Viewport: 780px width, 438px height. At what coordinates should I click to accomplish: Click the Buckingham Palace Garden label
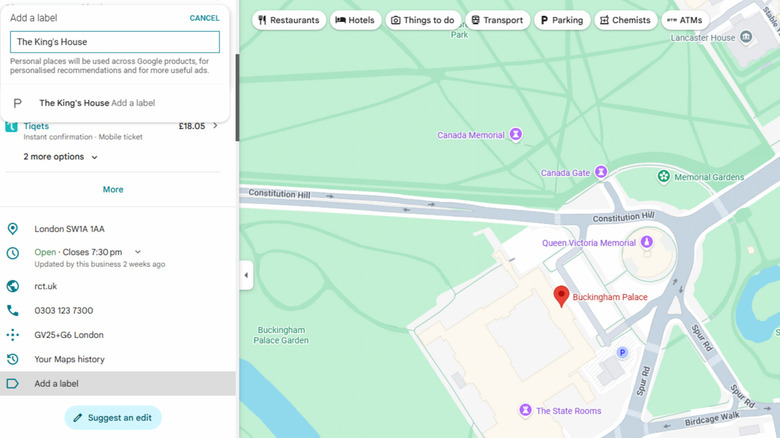click(281, 335)
